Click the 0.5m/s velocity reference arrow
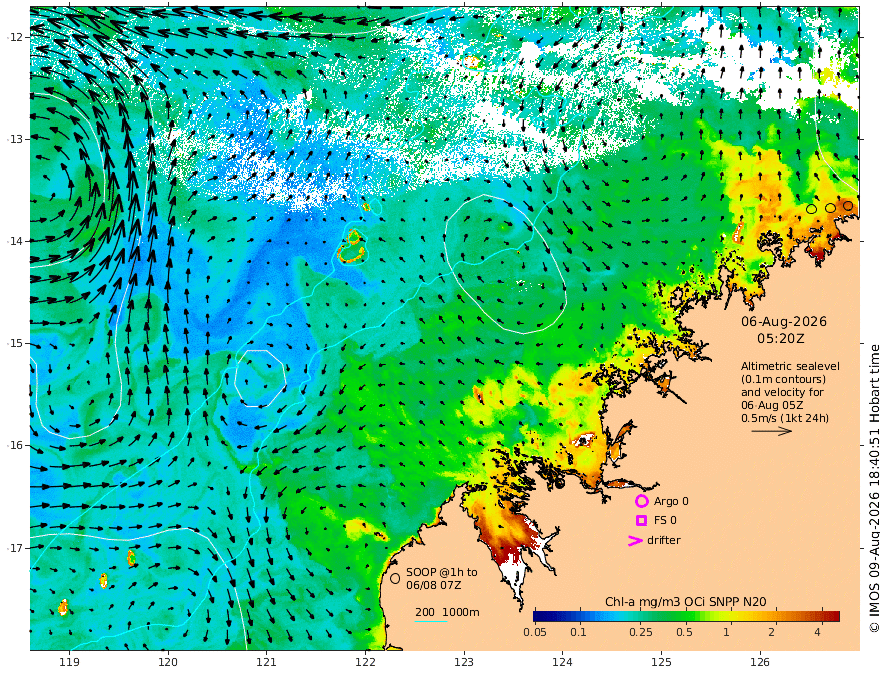This screenshot has height=680, width=880. (772, 431)
